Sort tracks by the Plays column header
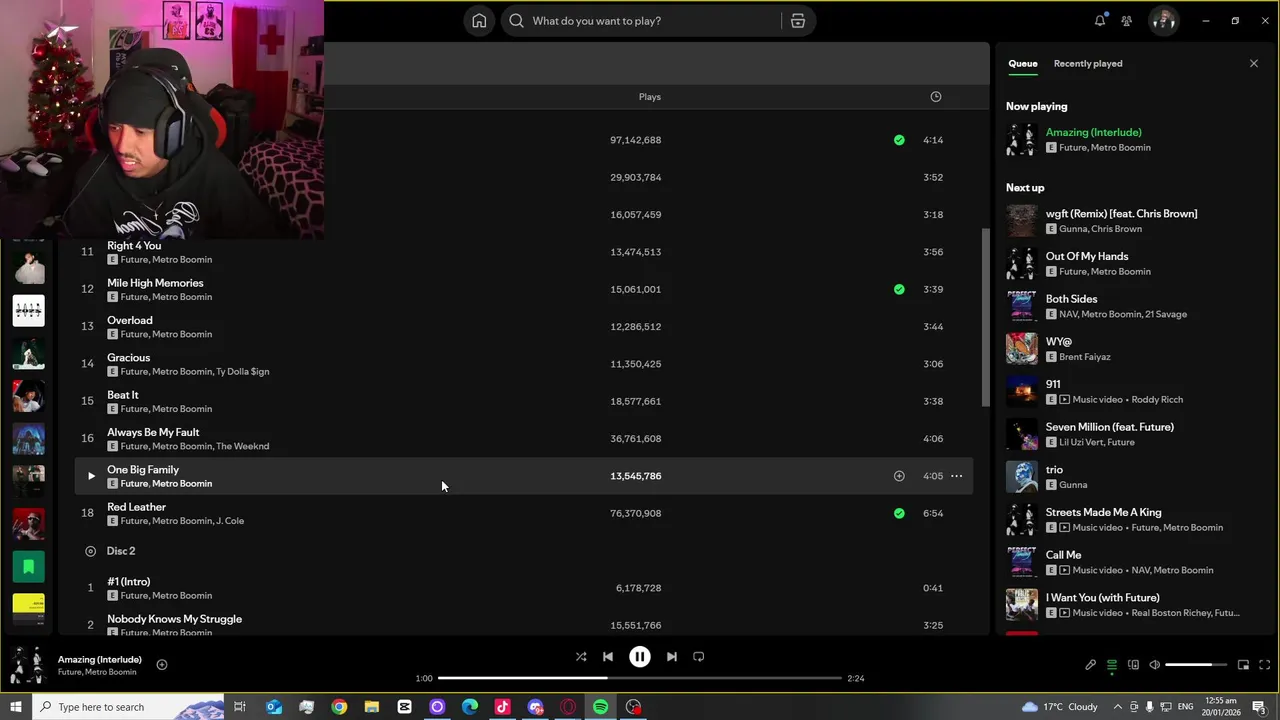The width and height of the screenshot is (1280, 720). (650, 97)
